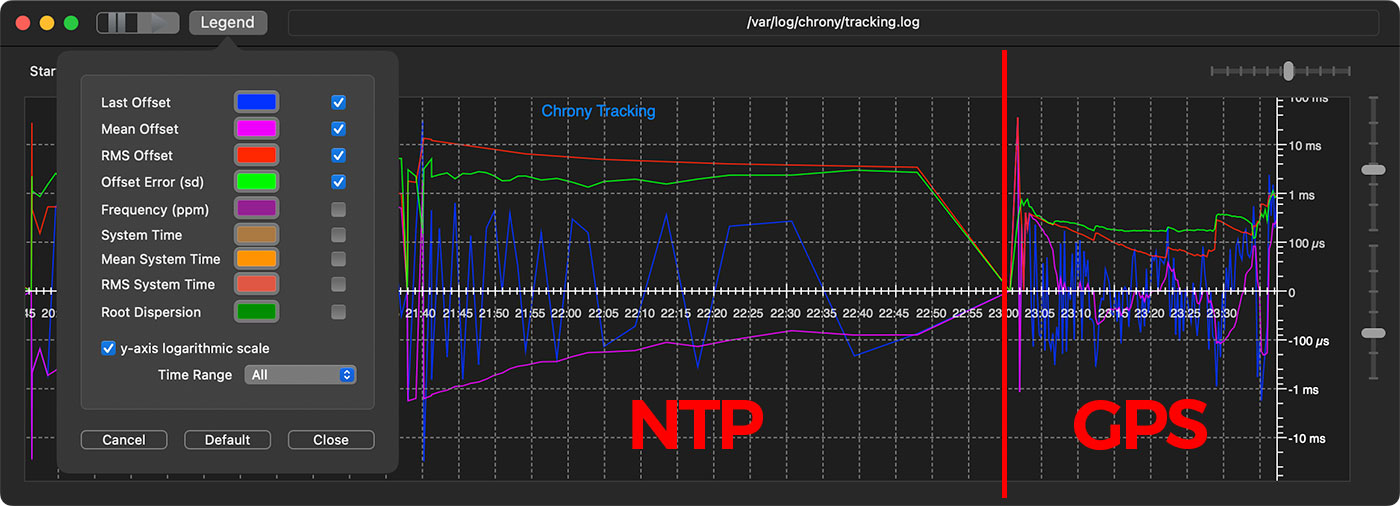Open the dark green Root Dispersion color well
This screenshot has width=1400, height=506.
256,312
